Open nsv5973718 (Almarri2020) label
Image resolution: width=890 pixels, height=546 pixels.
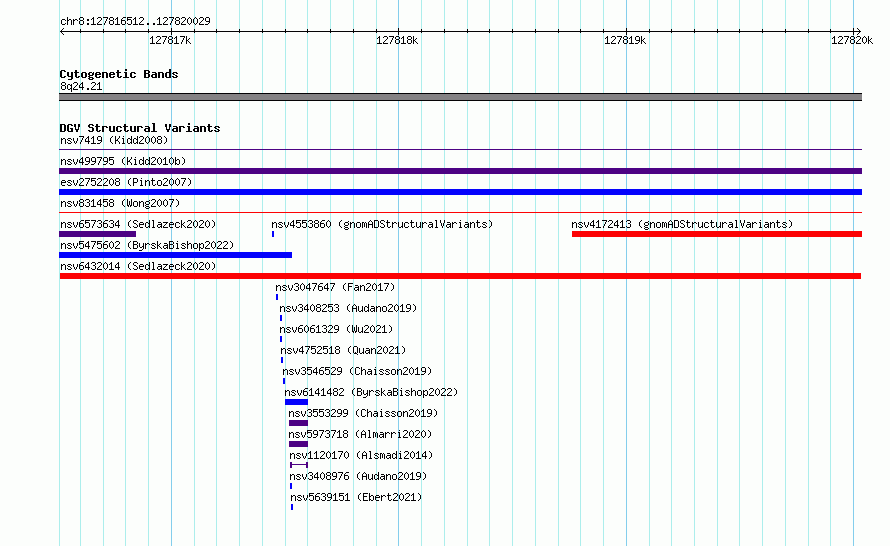pyautogui.click(x=360, y=434)
